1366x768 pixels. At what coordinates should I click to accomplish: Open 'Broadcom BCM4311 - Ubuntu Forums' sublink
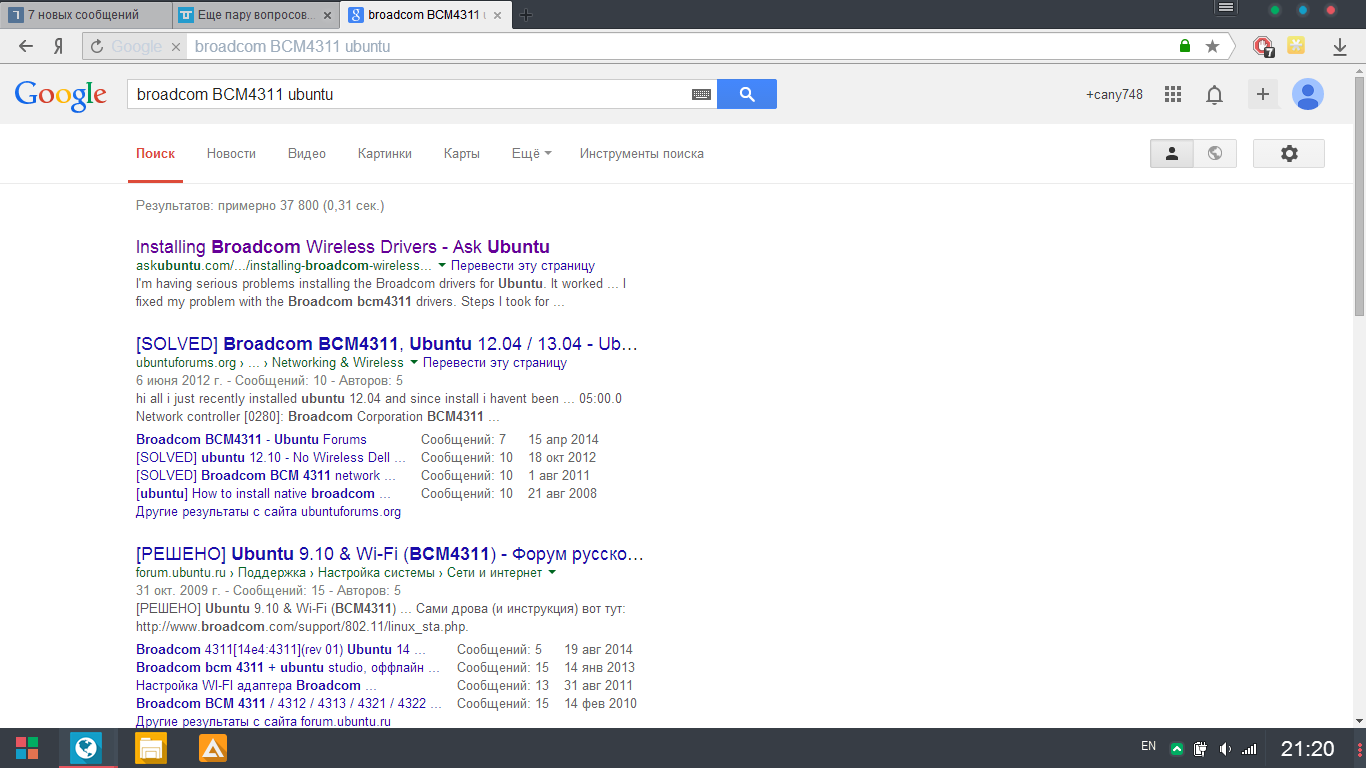coord(251,440)
